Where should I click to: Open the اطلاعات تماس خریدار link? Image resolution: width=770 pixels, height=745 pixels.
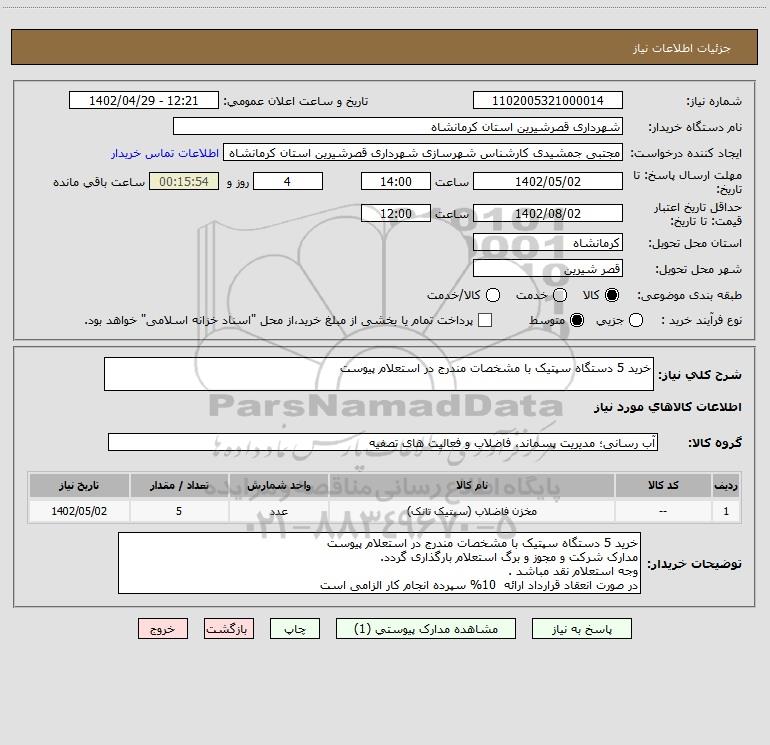click(x=165, y=153)
